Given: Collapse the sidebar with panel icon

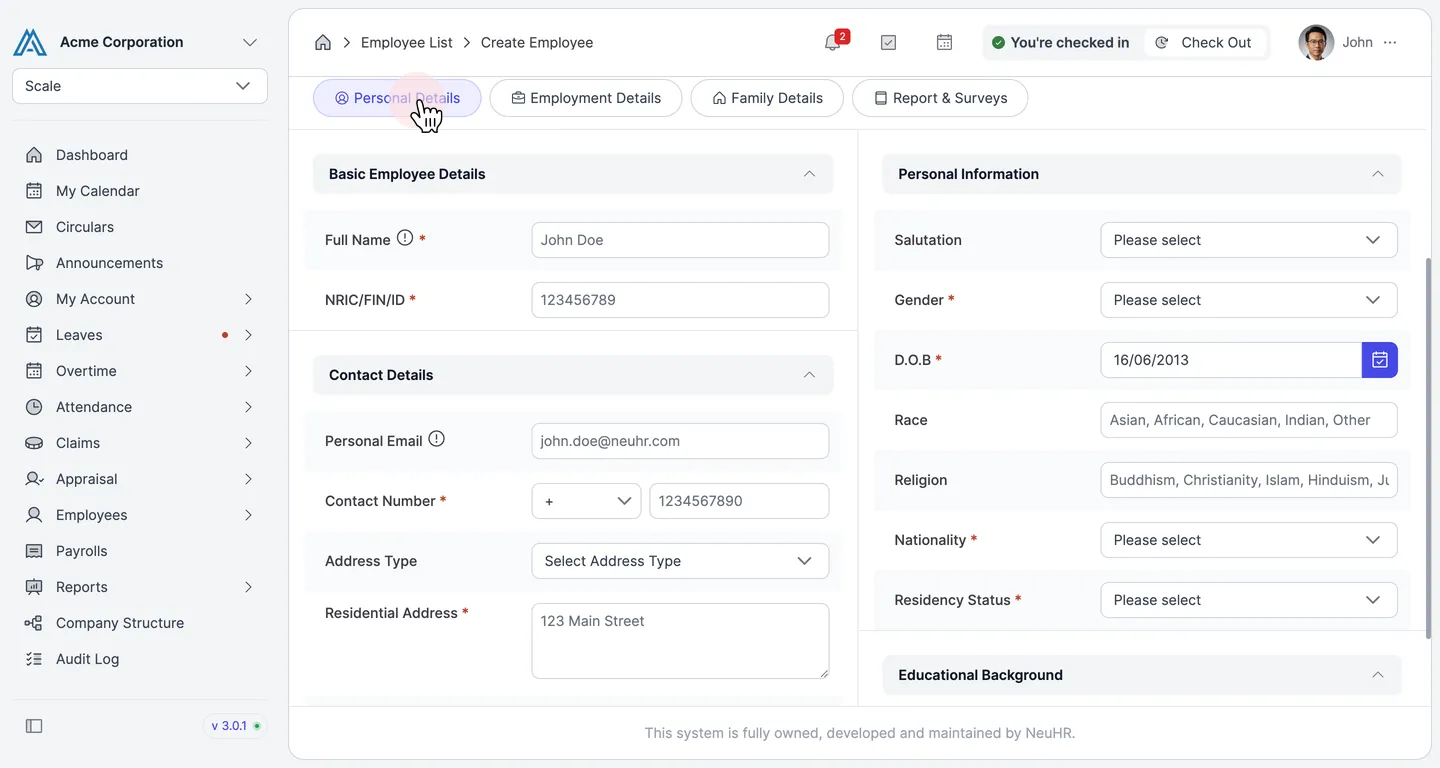Looking at the screenshot, I should pos(34,726).
